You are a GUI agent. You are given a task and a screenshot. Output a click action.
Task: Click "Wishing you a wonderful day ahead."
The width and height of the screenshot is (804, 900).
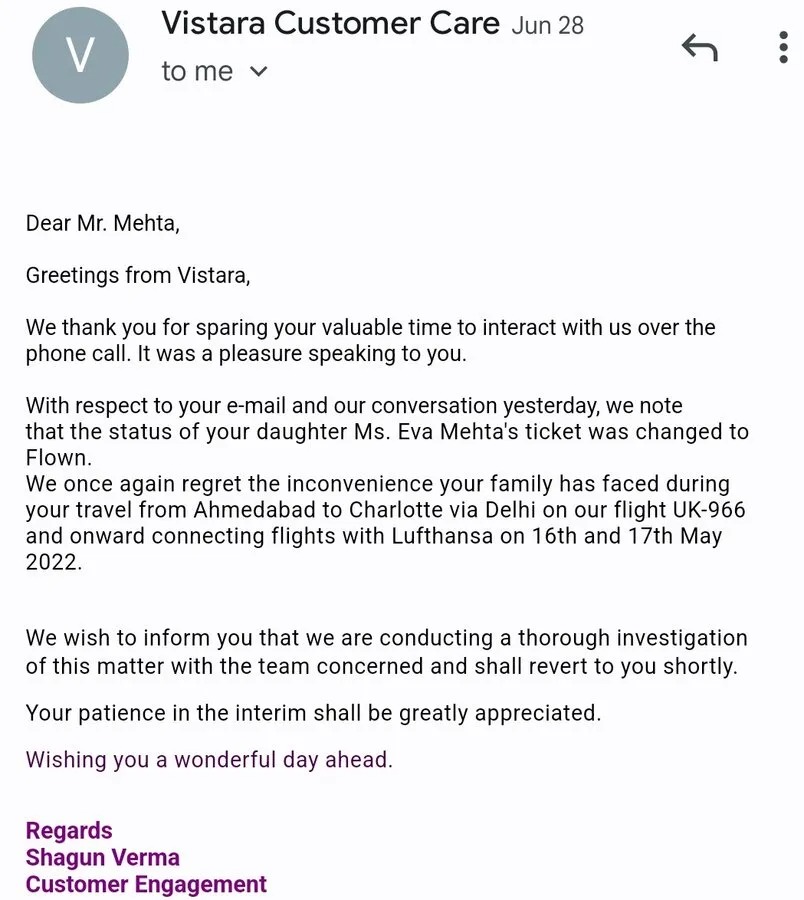[x=209, y=759]
